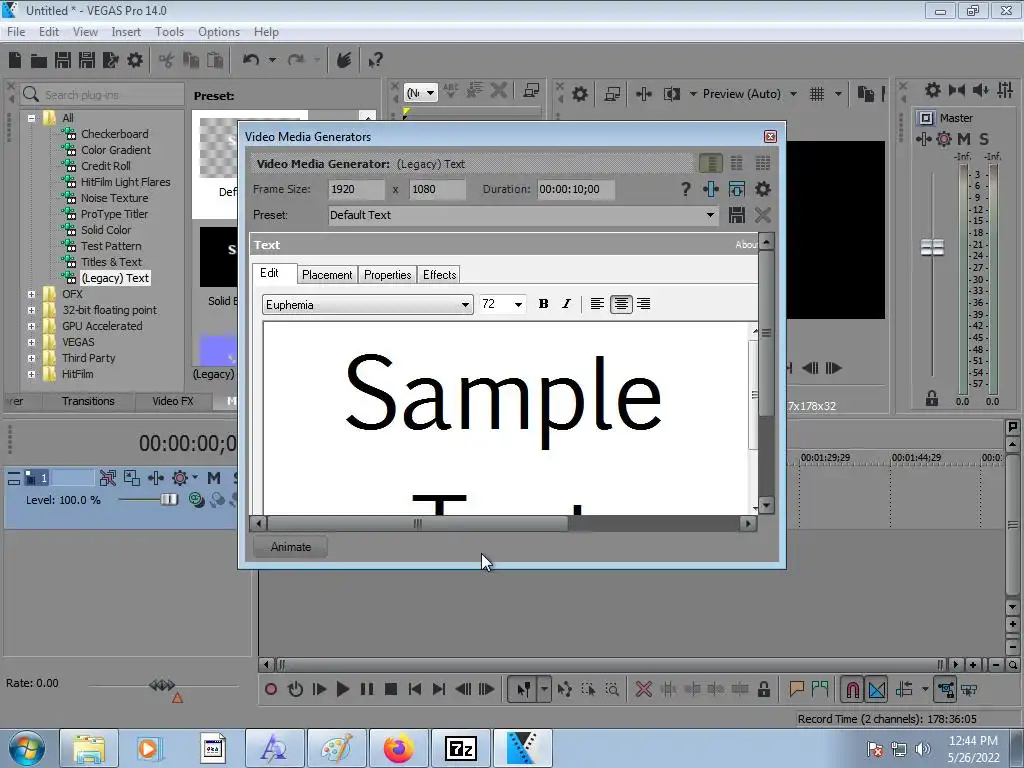The width and height of the screenshot is (1024, 768).
Task: Click the preview overlays grid icon
Action: click(817, 94)
